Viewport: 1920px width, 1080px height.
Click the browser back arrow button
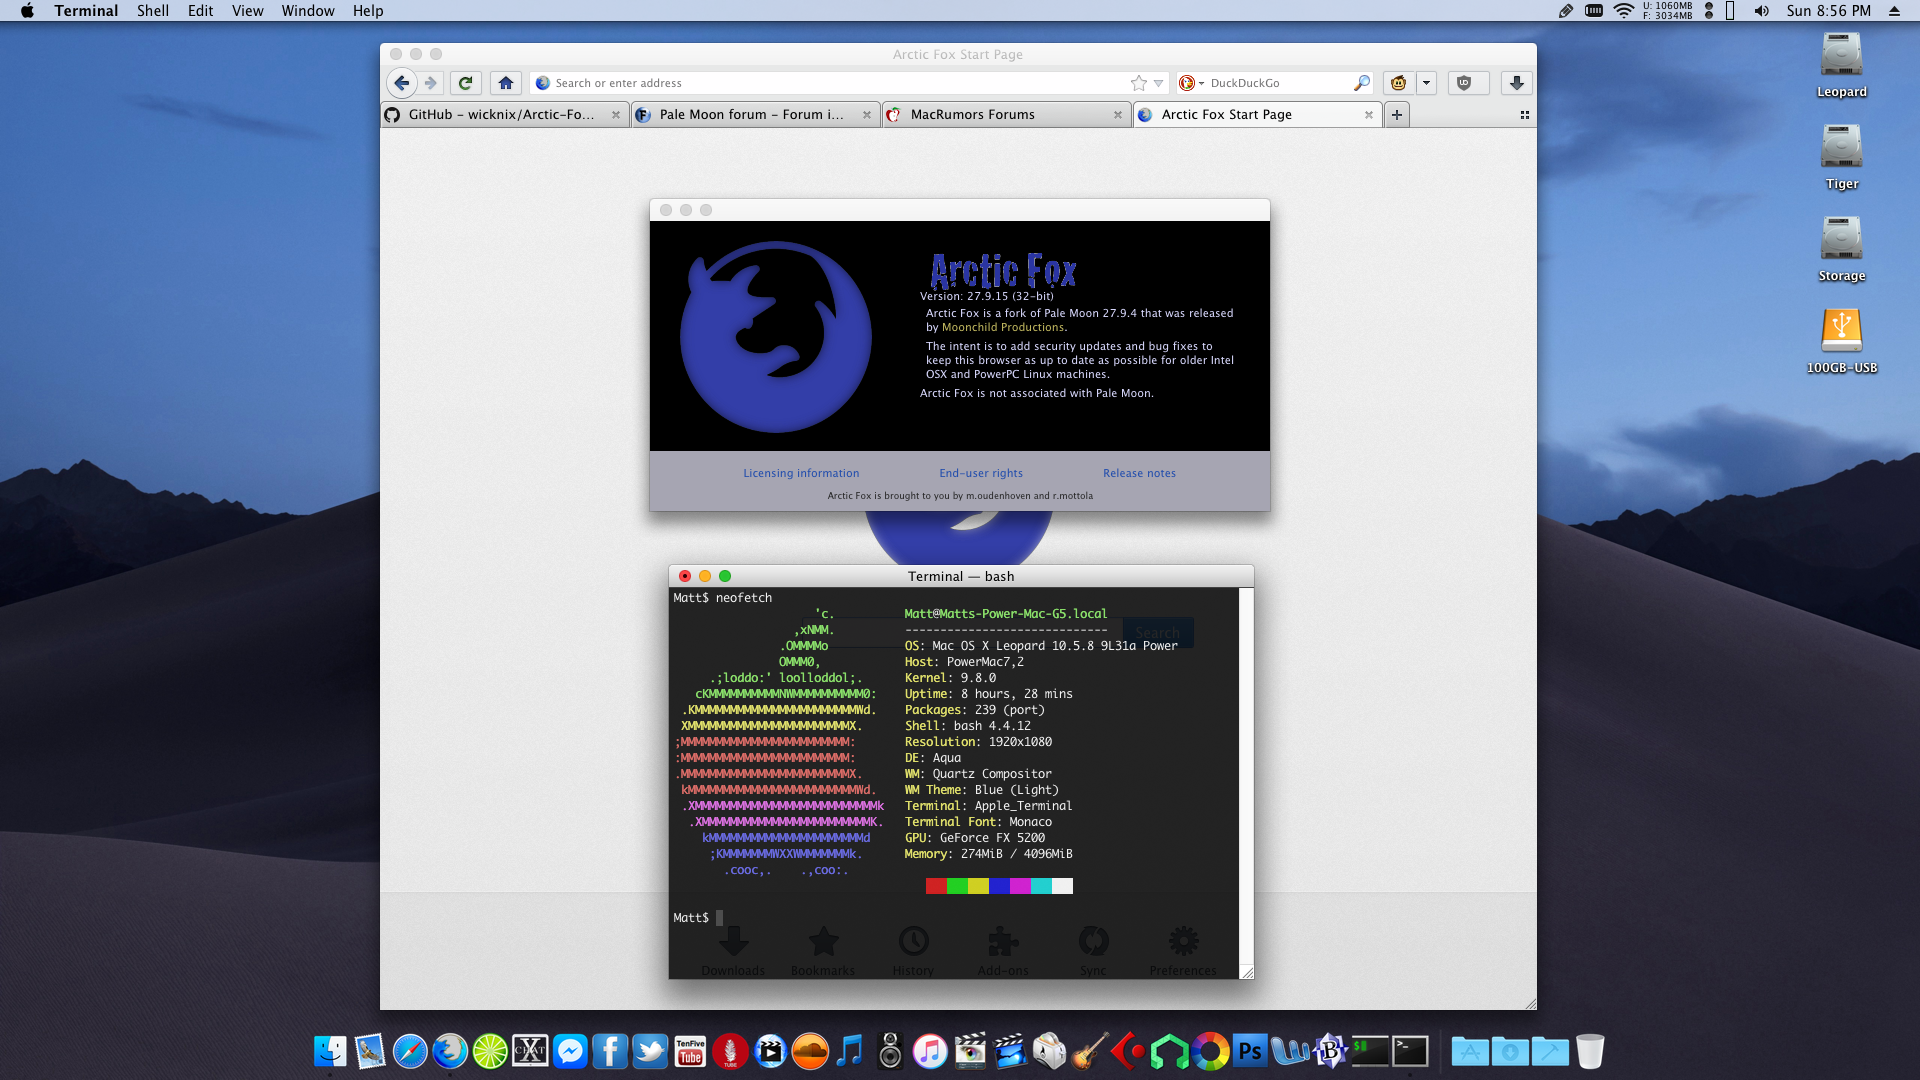pos(401,83)
